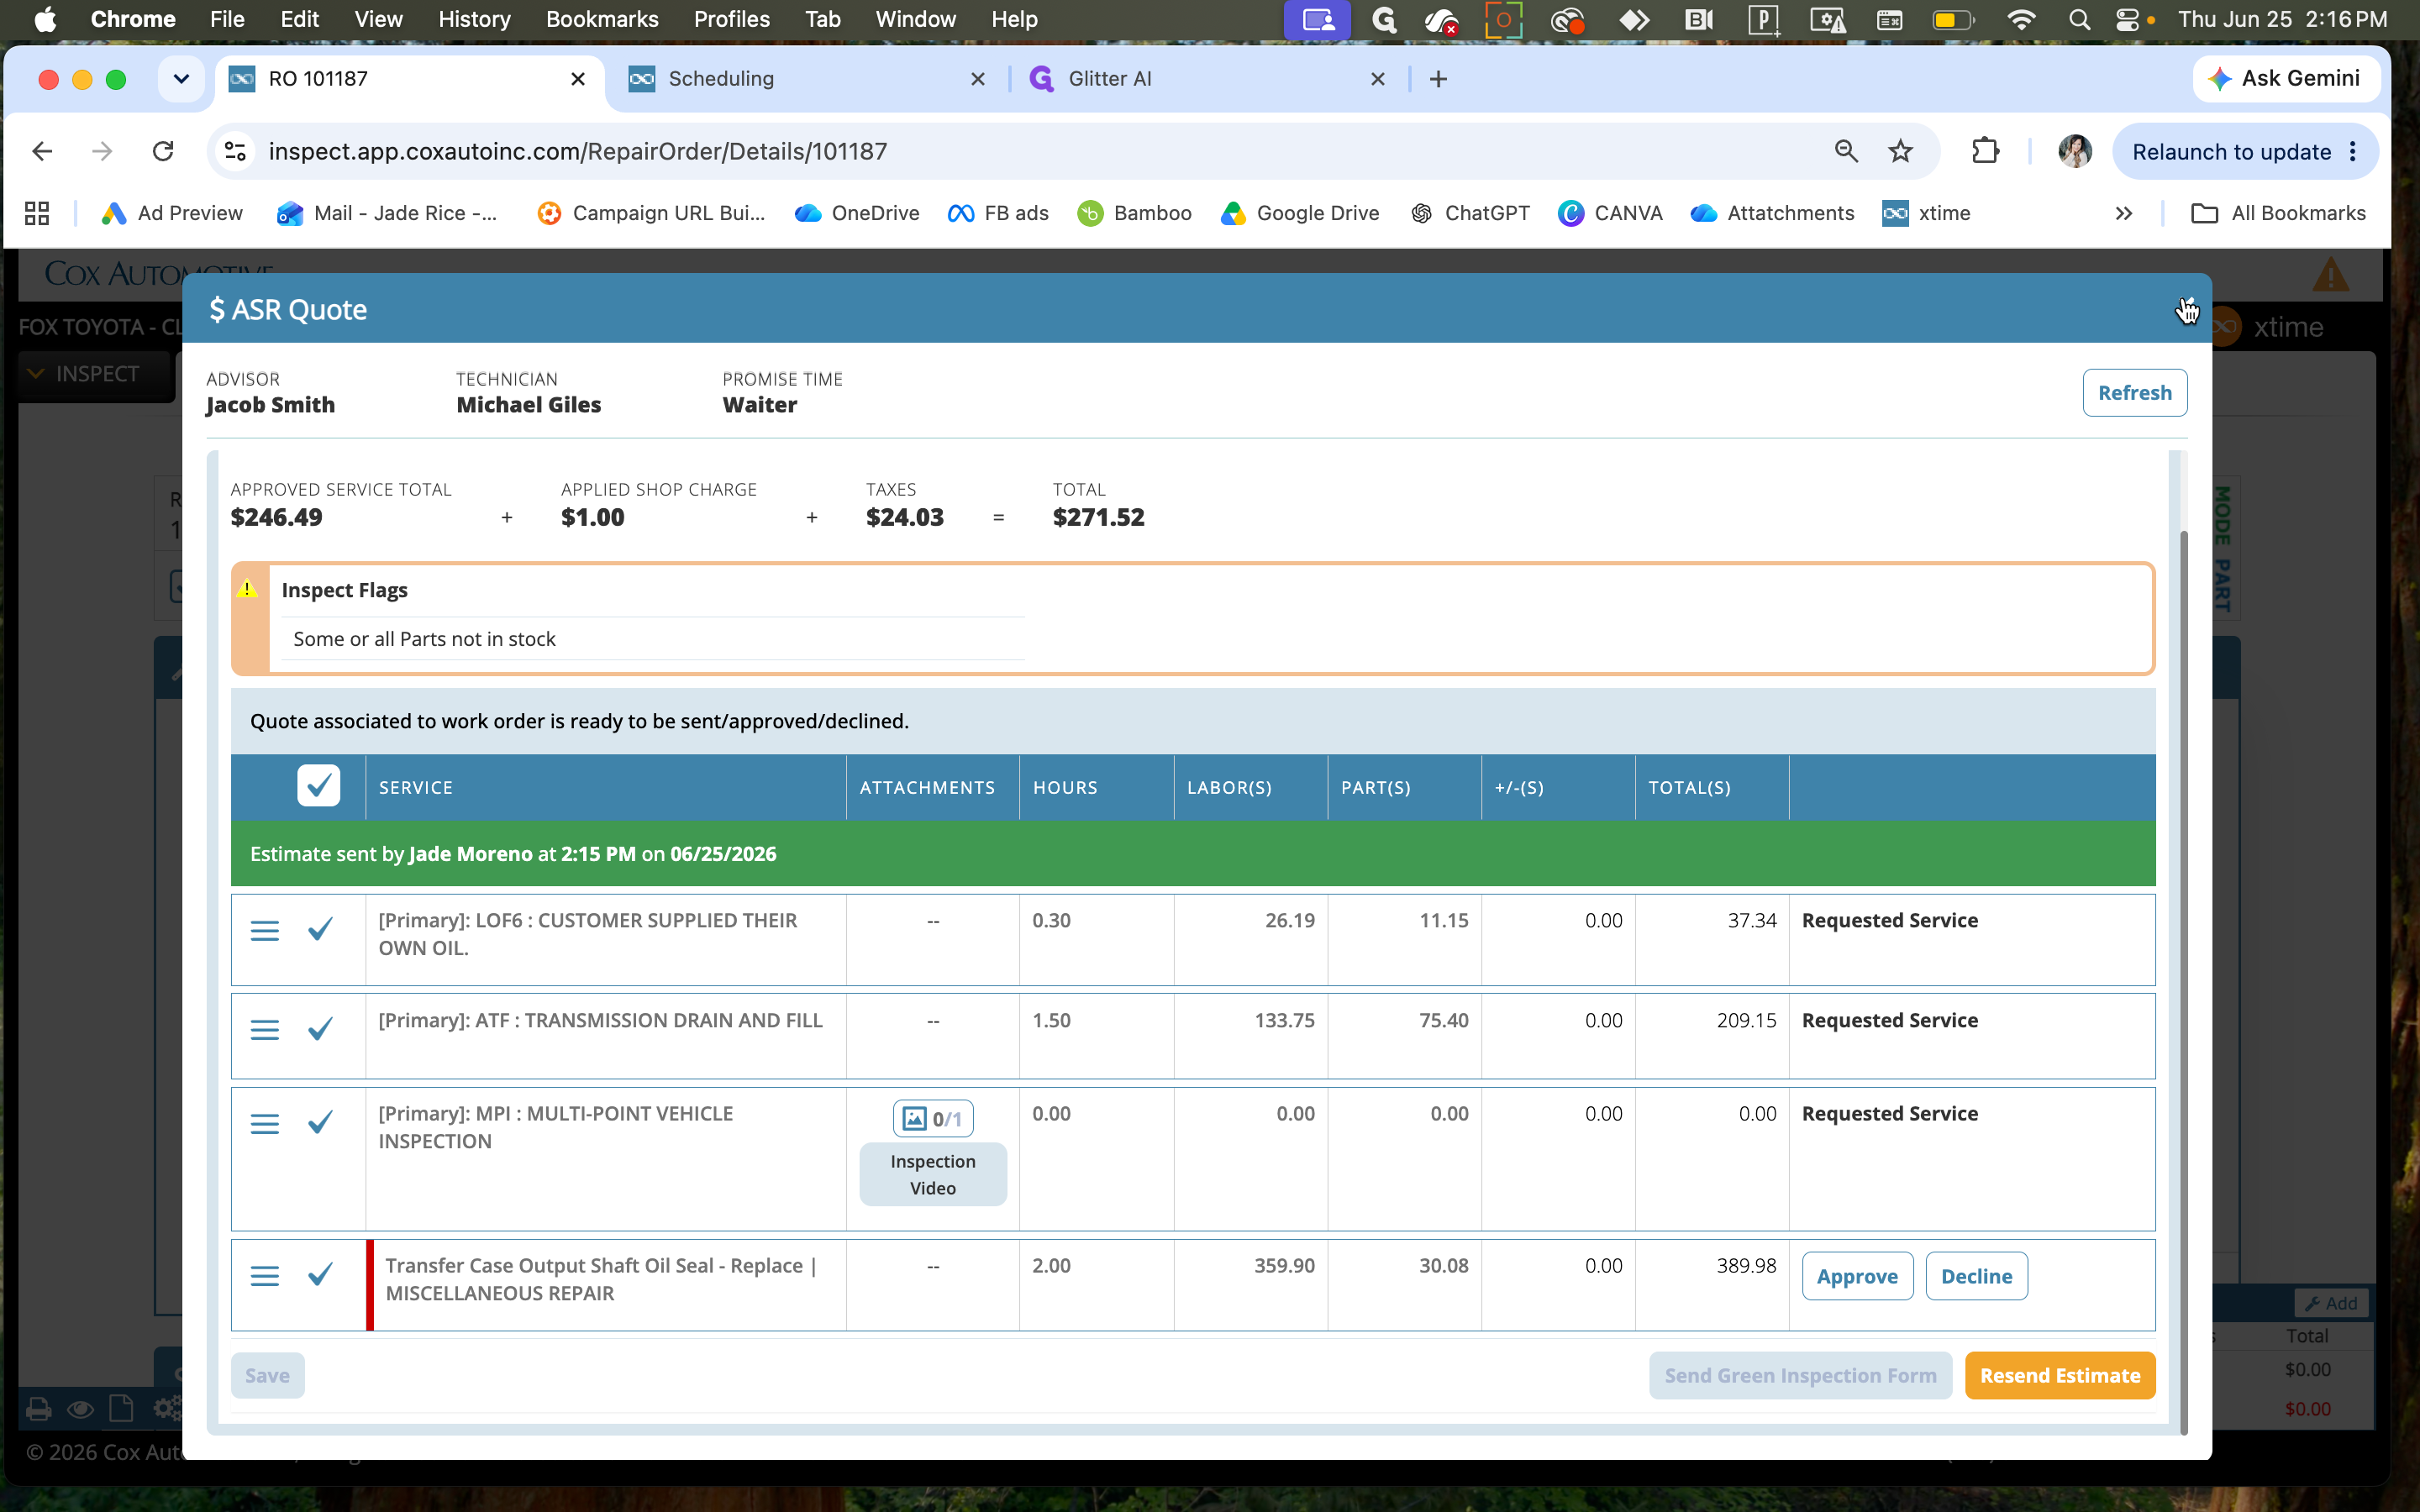
Task: Click Send Green Inspection Form button
Action: coord(1800,1375)
